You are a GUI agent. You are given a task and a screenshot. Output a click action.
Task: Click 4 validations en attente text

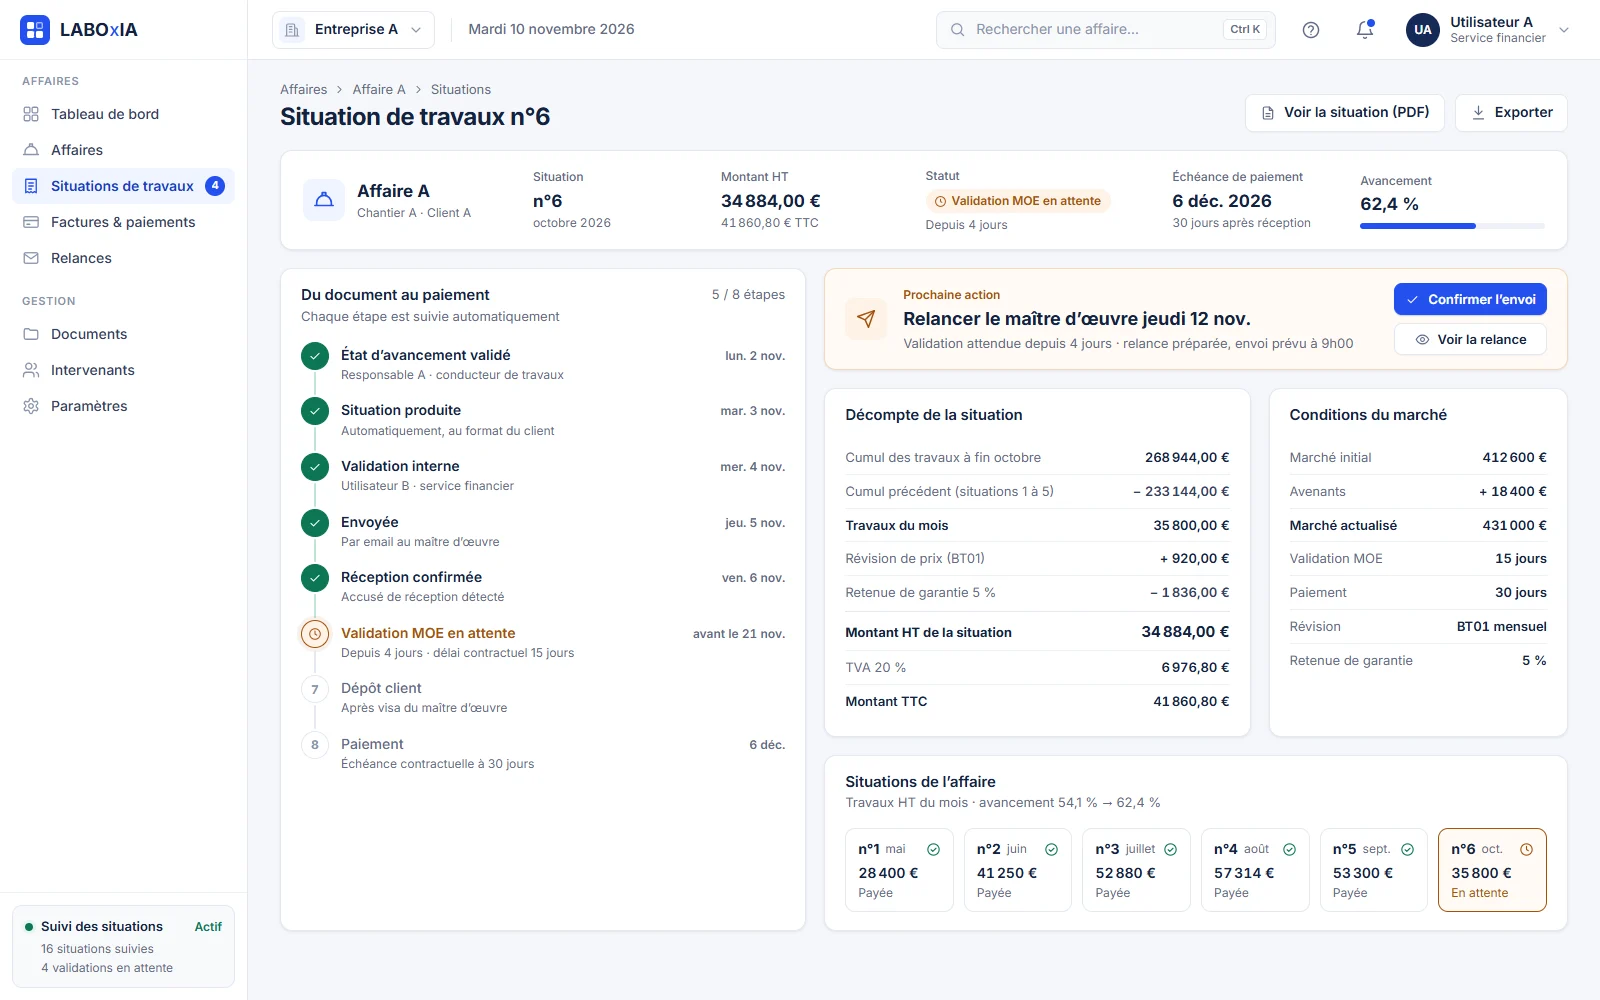[x=107, y=968]
